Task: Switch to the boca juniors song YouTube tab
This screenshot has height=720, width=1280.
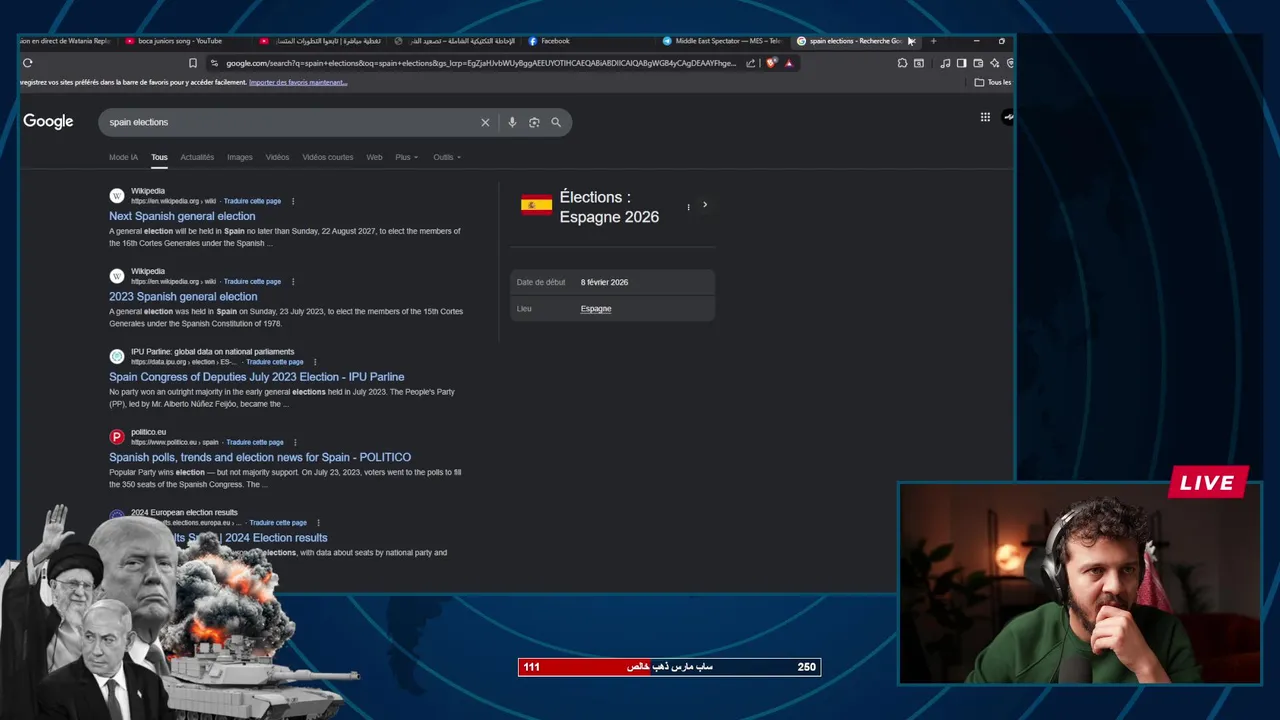Action: coord(180,41)
